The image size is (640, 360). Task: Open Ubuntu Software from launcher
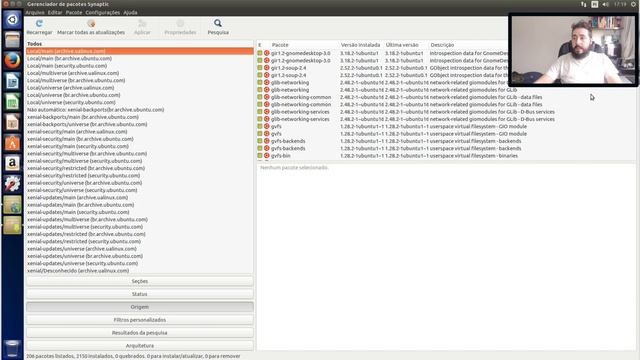coord(12,143)
